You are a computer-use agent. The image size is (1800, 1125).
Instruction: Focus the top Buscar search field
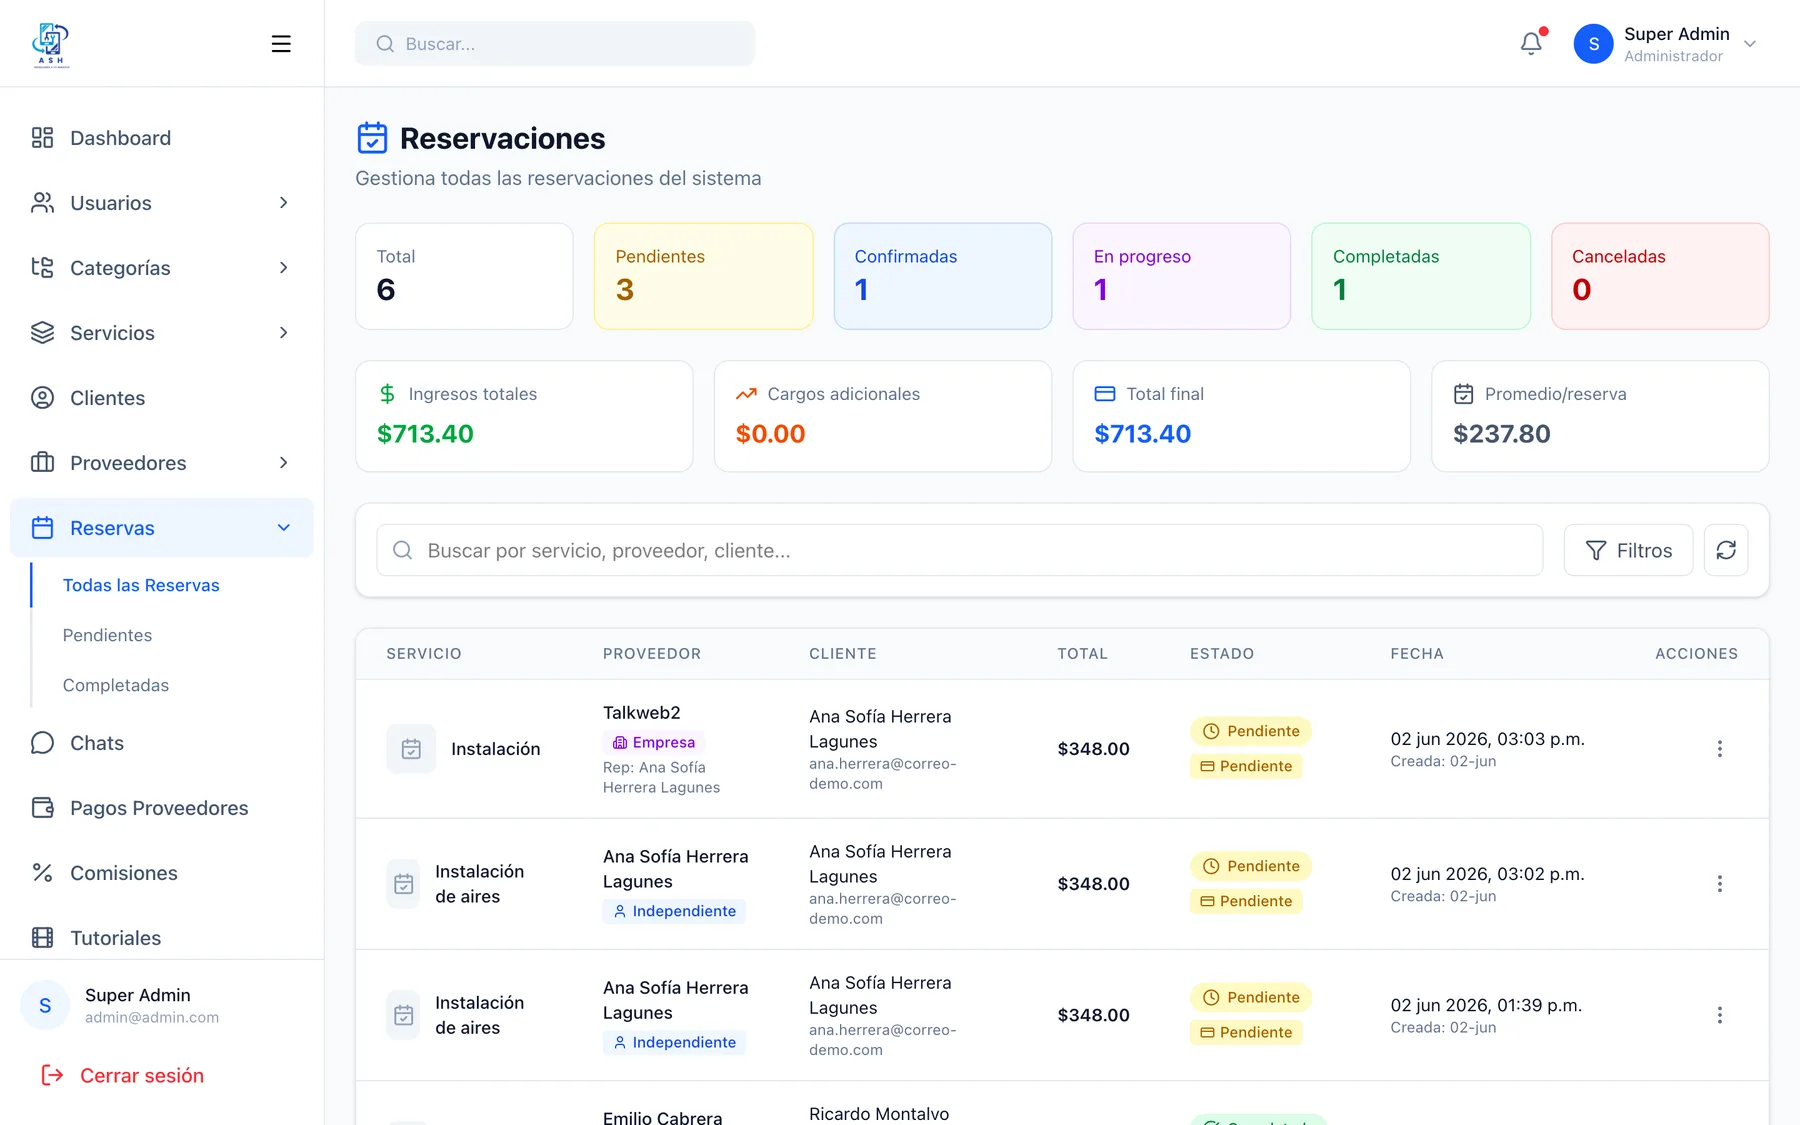coord(555,44)
